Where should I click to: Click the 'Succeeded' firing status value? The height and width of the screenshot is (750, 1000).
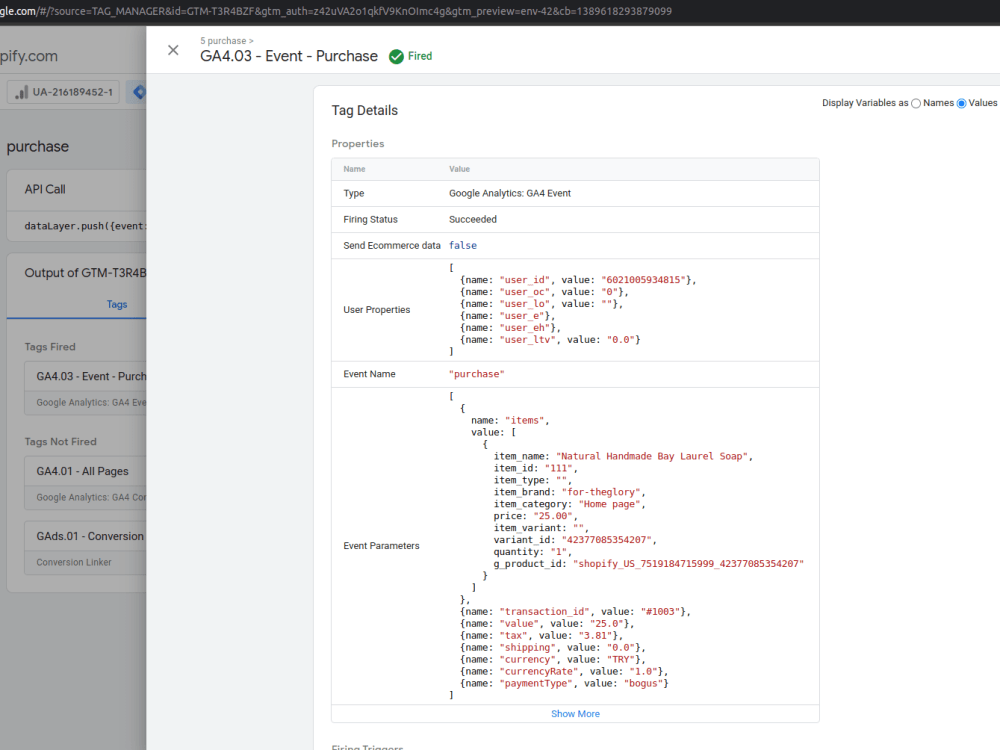pyautogui.click(x=473, y=219)
